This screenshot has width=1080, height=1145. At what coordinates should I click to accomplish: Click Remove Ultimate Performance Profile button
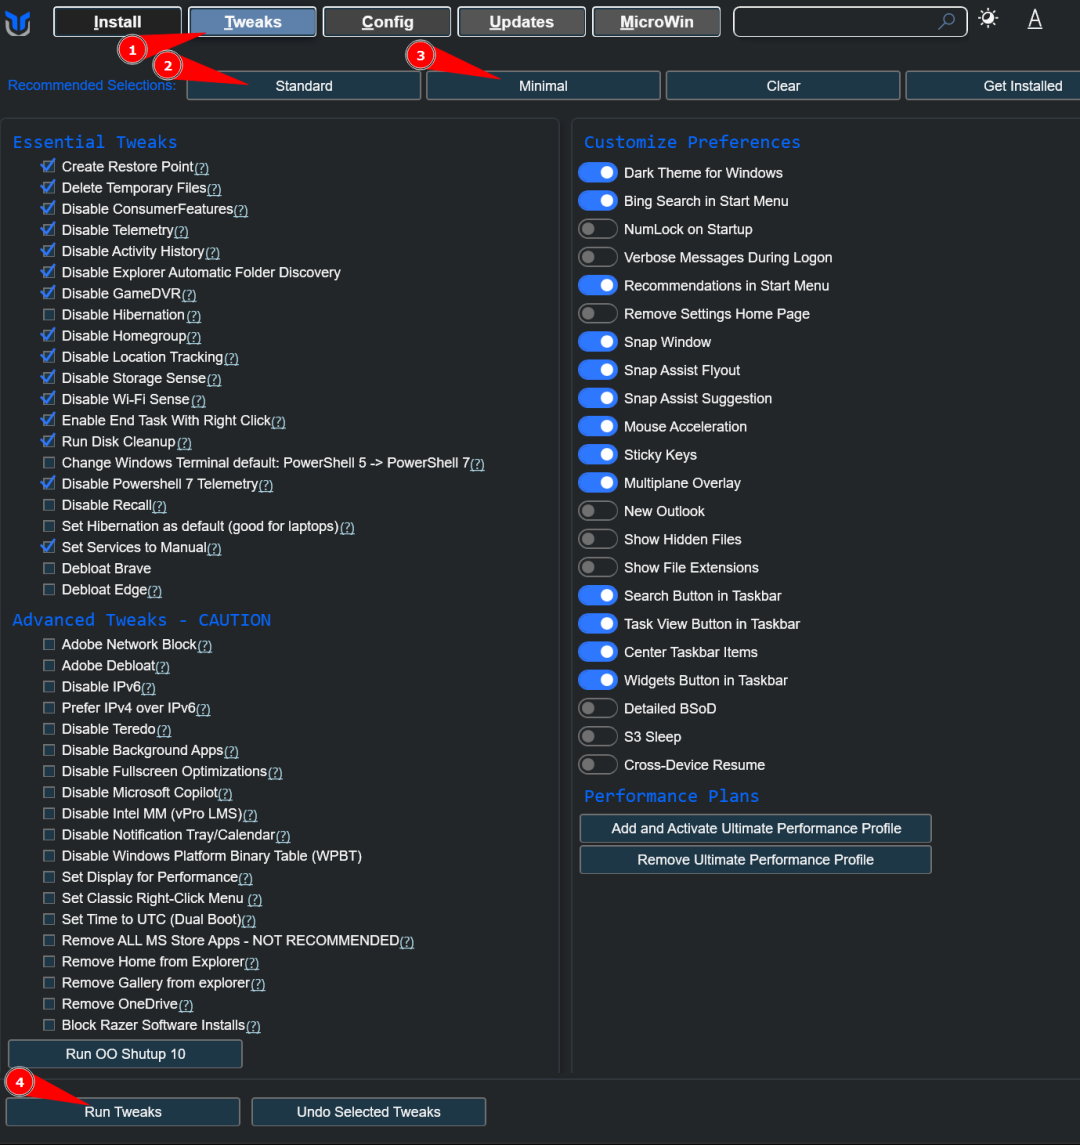(x=756, y=860)
